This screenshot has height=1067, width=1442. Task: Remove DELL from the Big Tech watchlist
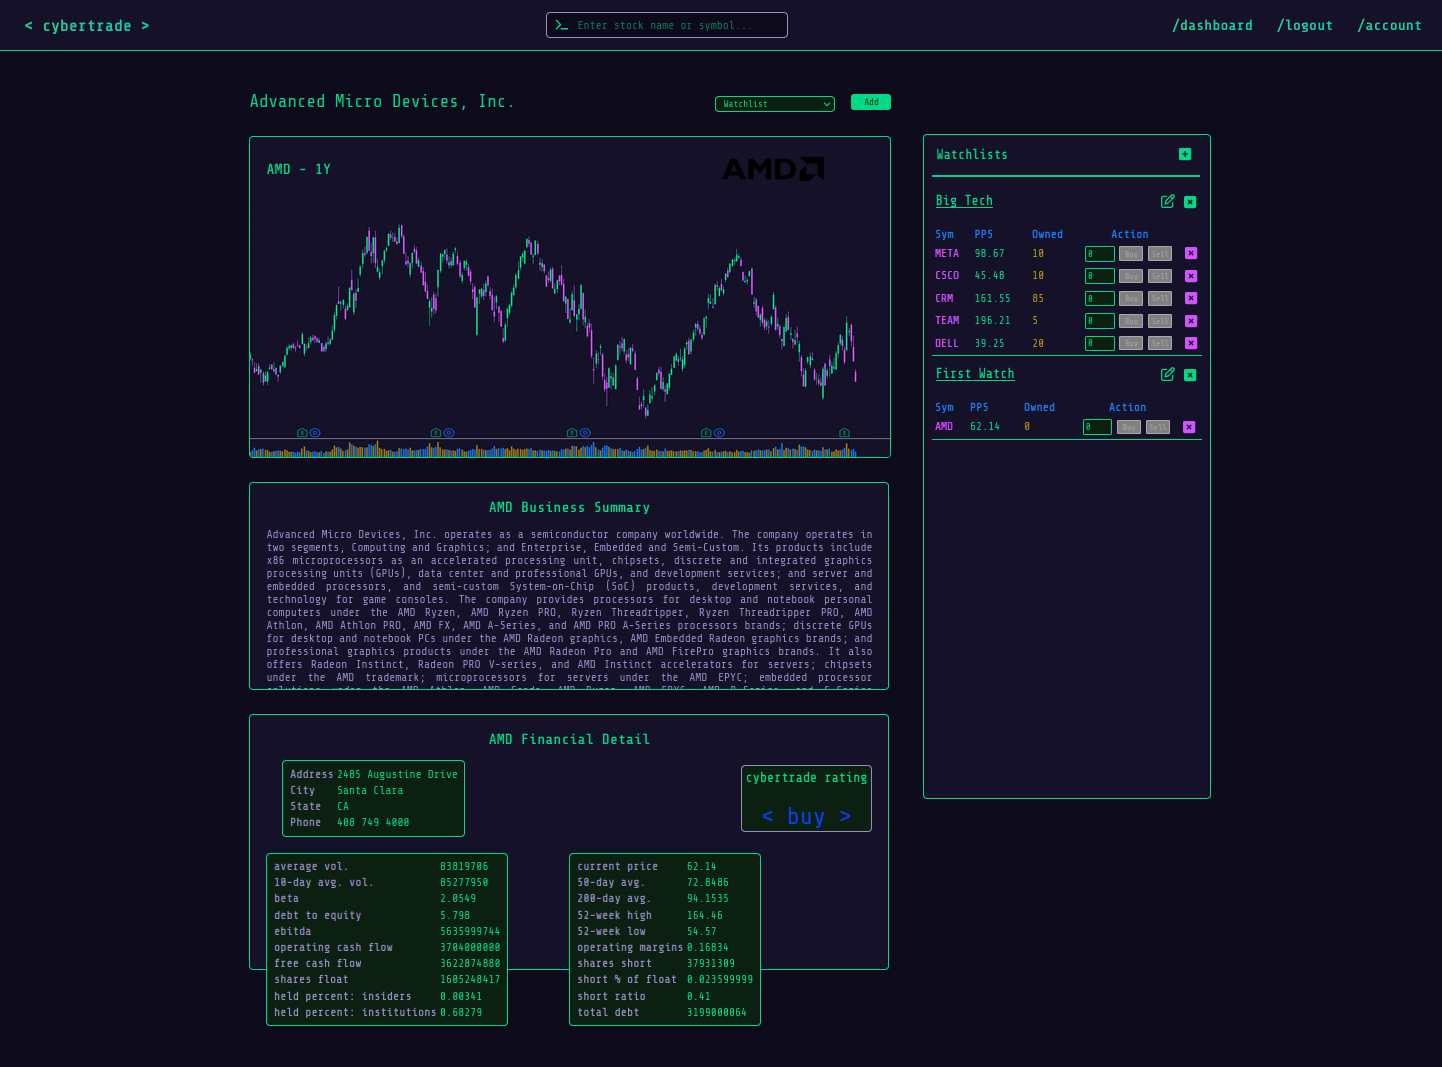click(1190, 343)
